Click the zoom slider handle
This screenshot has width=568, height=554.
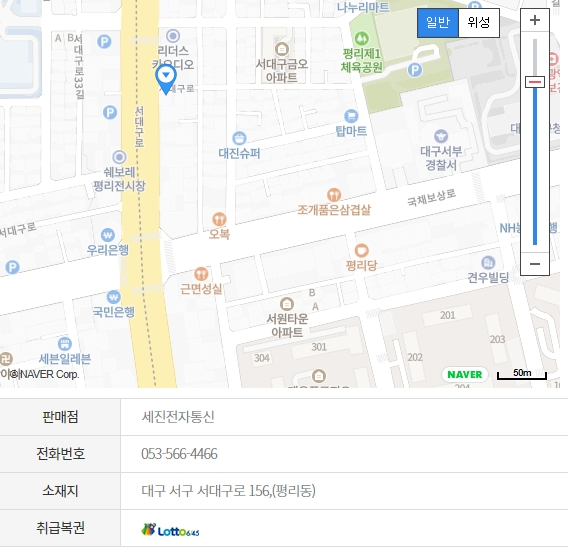(x=535, y=82)
